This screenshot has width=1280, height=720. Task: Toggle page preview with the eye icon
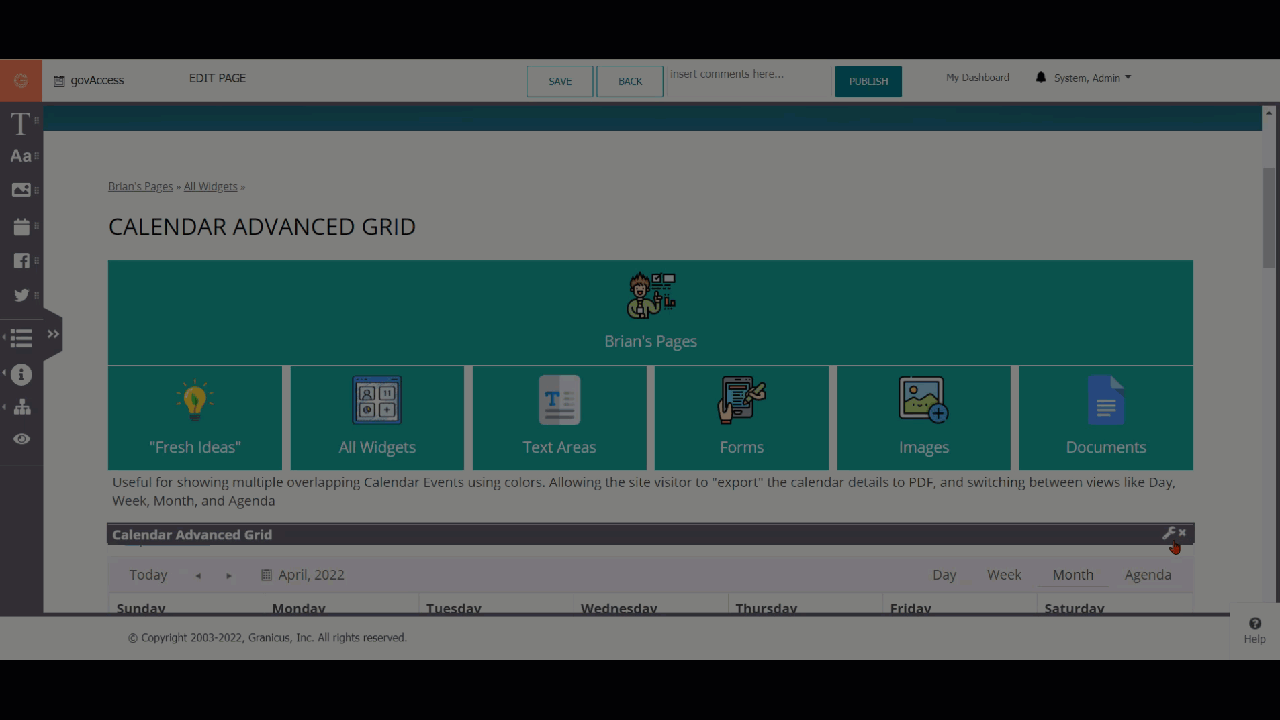[x=21, y=439]
